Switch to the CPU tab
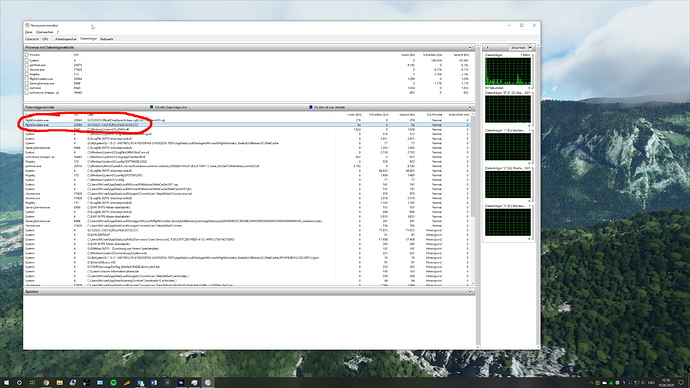This screenshot has height=388, width=690. 45,39
